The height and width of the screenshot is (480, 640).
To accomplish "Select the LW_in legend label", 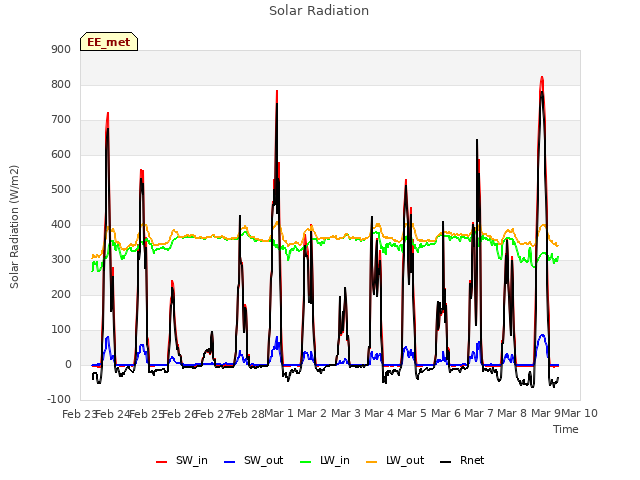I will [x=335, y=461].
